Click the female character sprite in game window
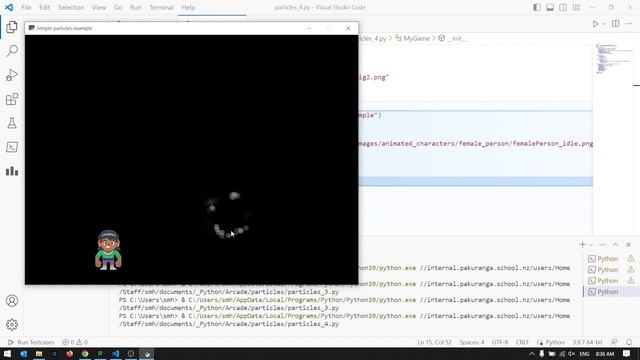This screenshot has width=640, height=360. pos(108,250)
